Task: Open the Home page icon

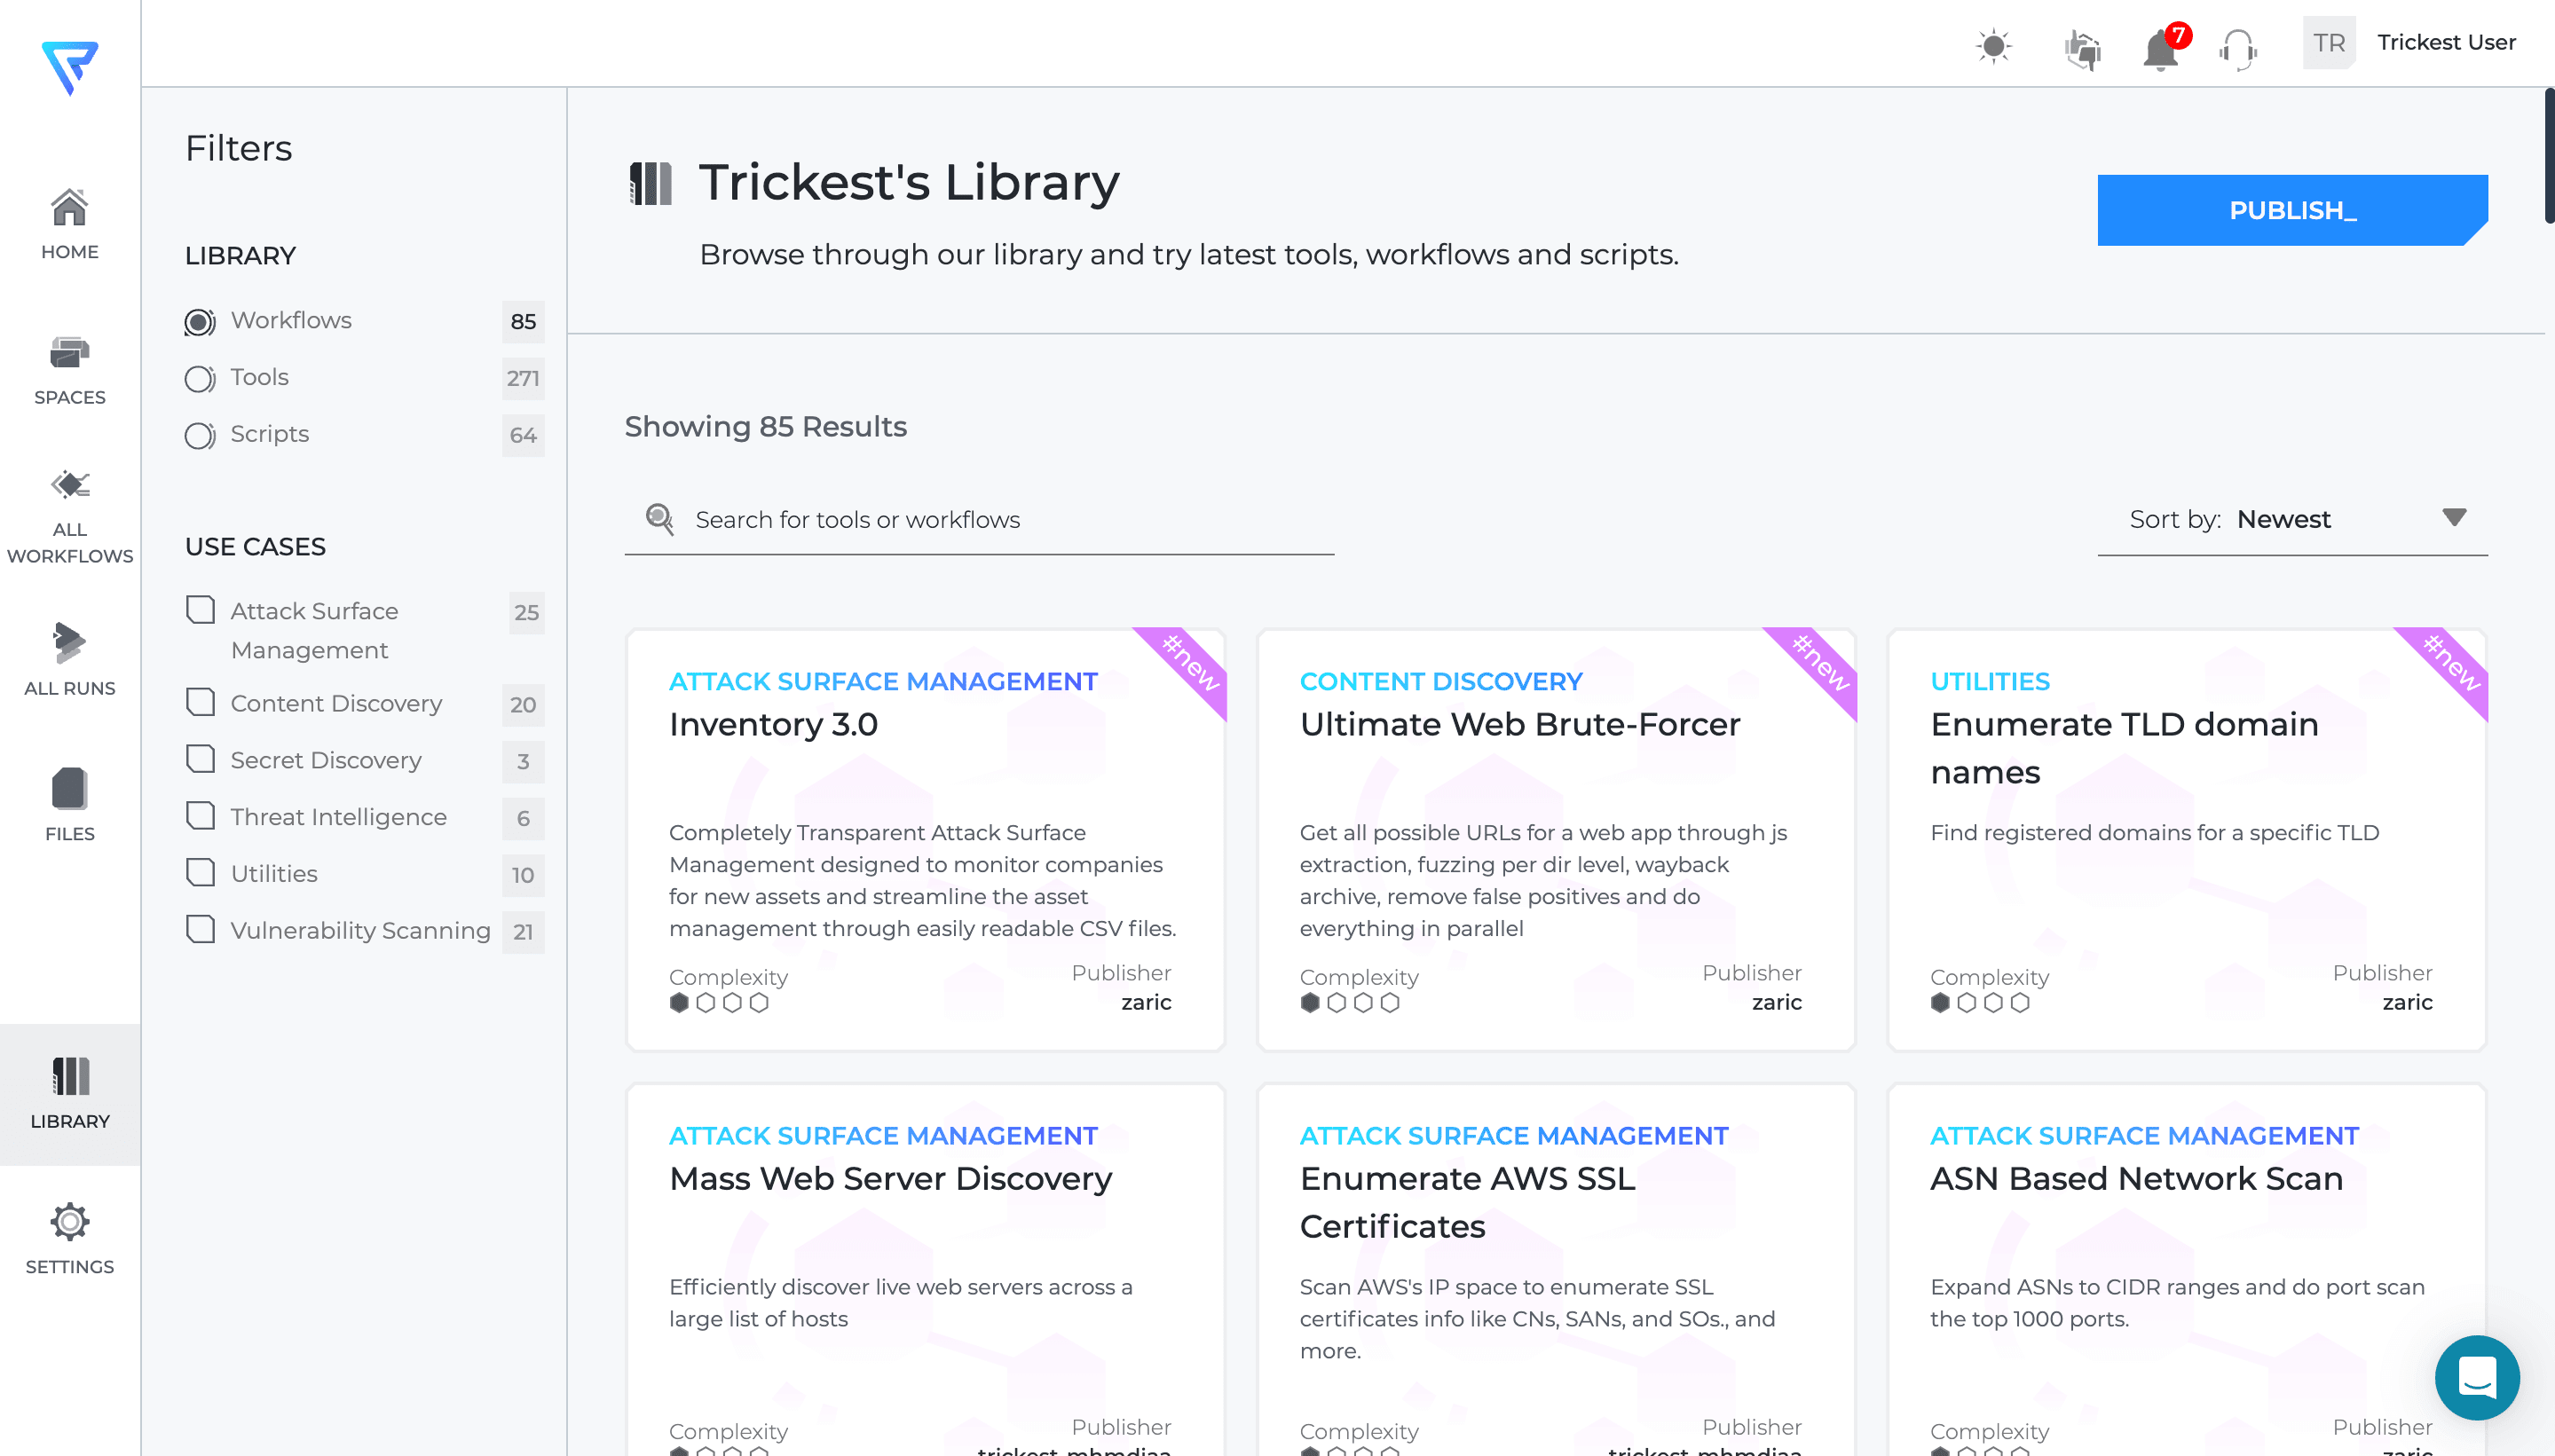Action: (x=70, y=208)
